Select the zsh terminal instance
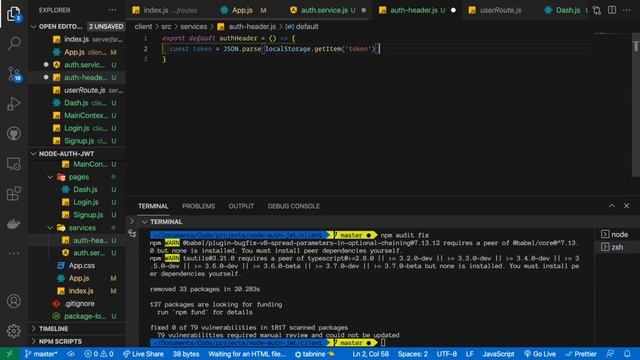Viewport: 640px width, 360px height. (612, 247)
